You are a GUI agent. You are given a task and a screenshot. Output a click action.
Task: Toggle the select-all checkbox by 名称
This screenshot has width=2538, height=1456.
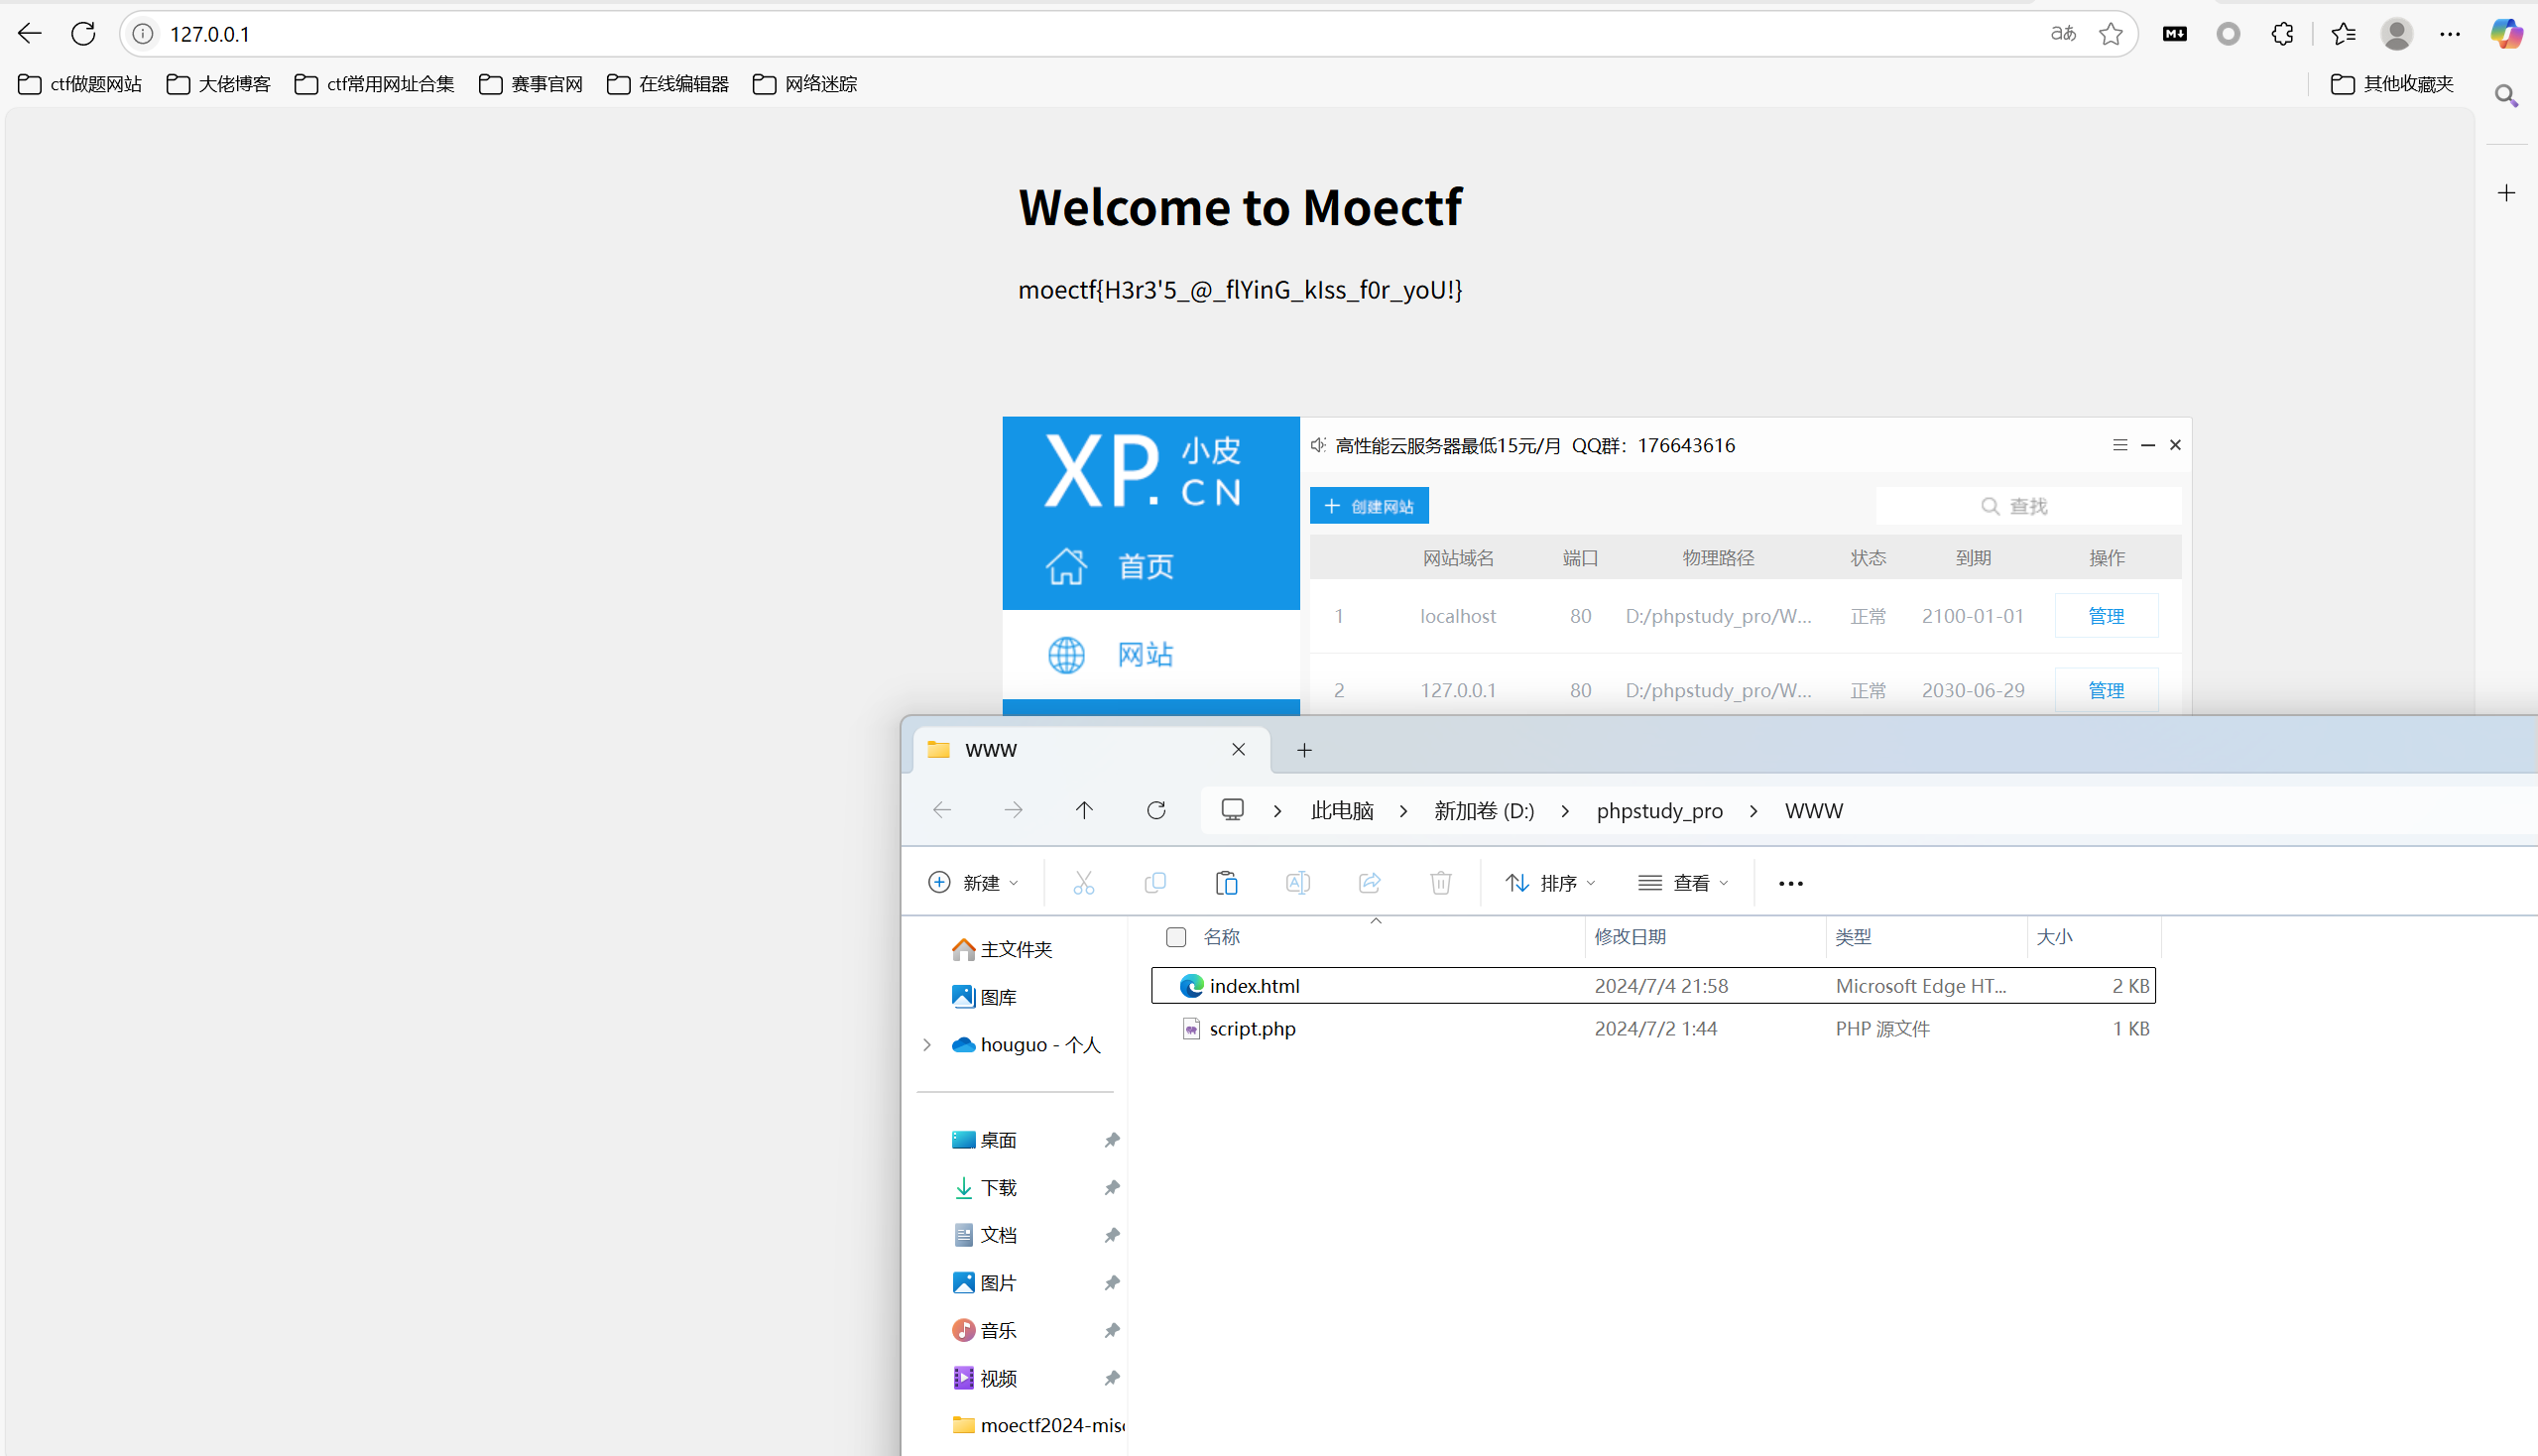tap(1176, 937)
